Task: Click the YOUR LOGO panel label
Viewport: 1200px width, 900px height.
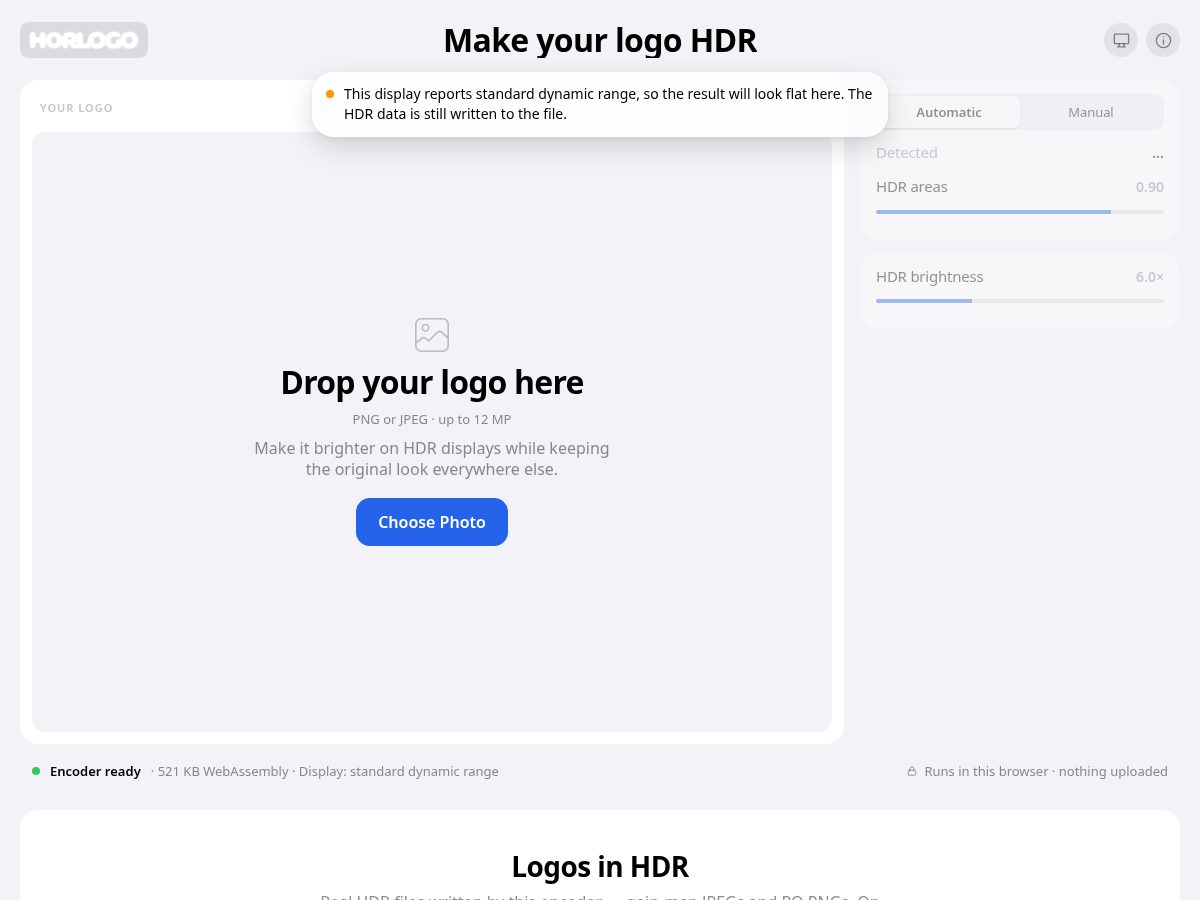Action: 76,108
